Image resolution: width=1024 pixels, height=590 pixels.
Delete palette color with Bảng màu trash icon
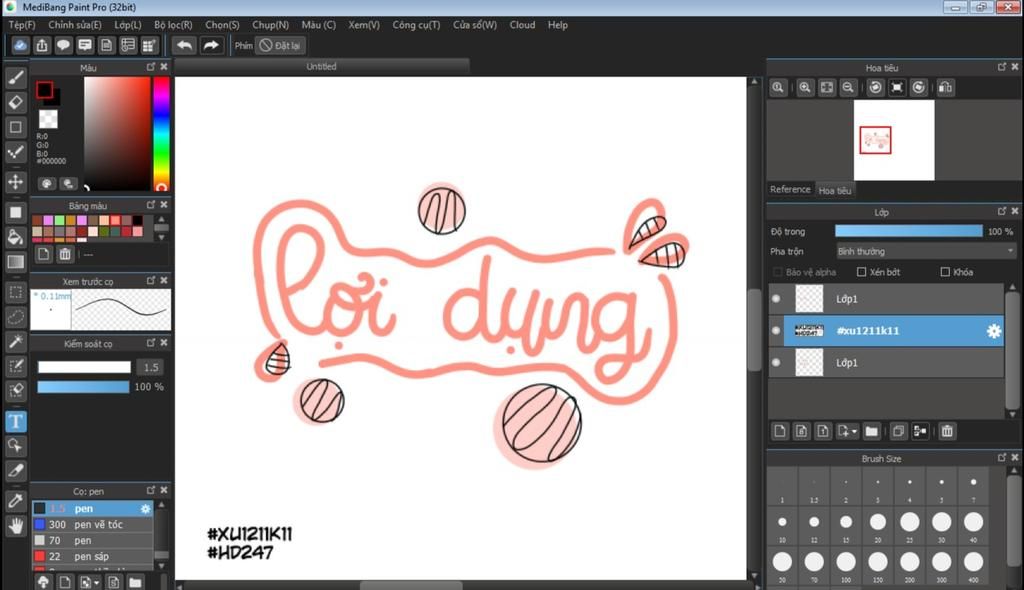(x=65, y=254)
